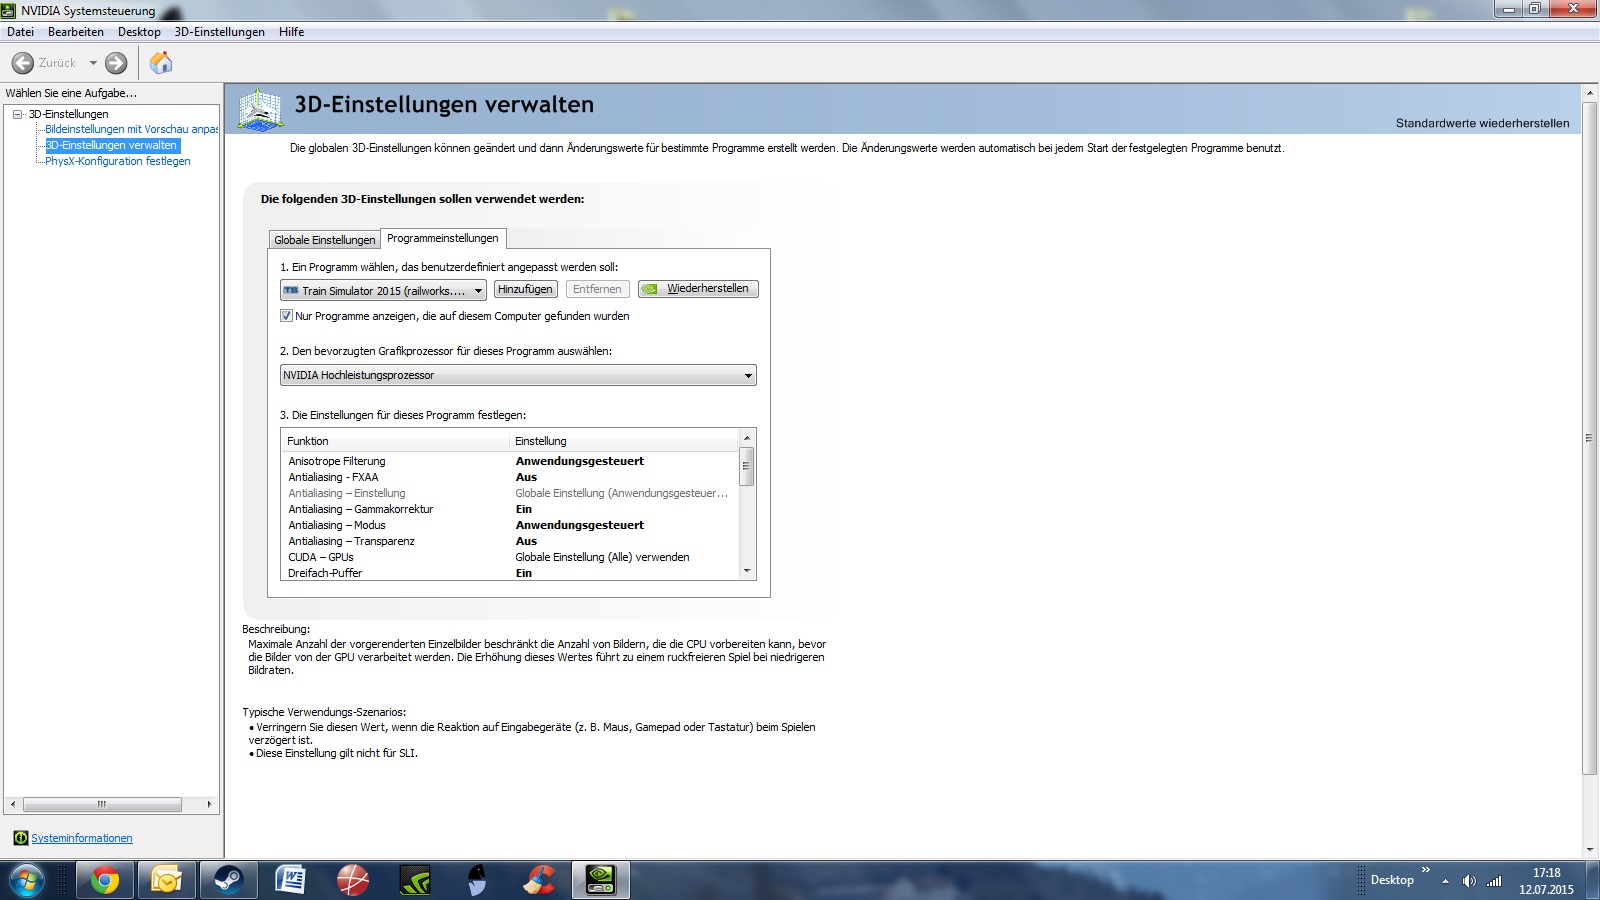Open the NVIDIA Hochleistungsprozessor dropdown
The image size is (1600, 900).
tap(518, 375)
